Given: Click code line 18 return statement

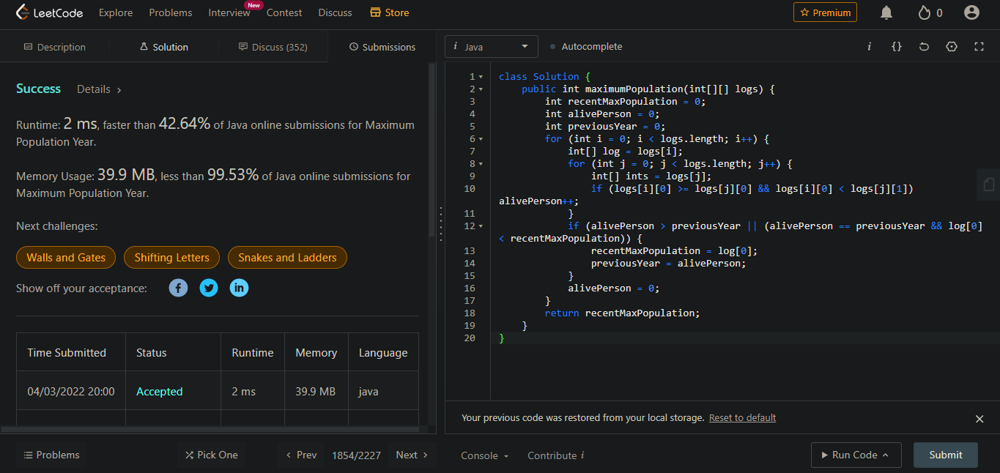Looking at the screenshot, I should pyautogui.click(x=622, y=313).
